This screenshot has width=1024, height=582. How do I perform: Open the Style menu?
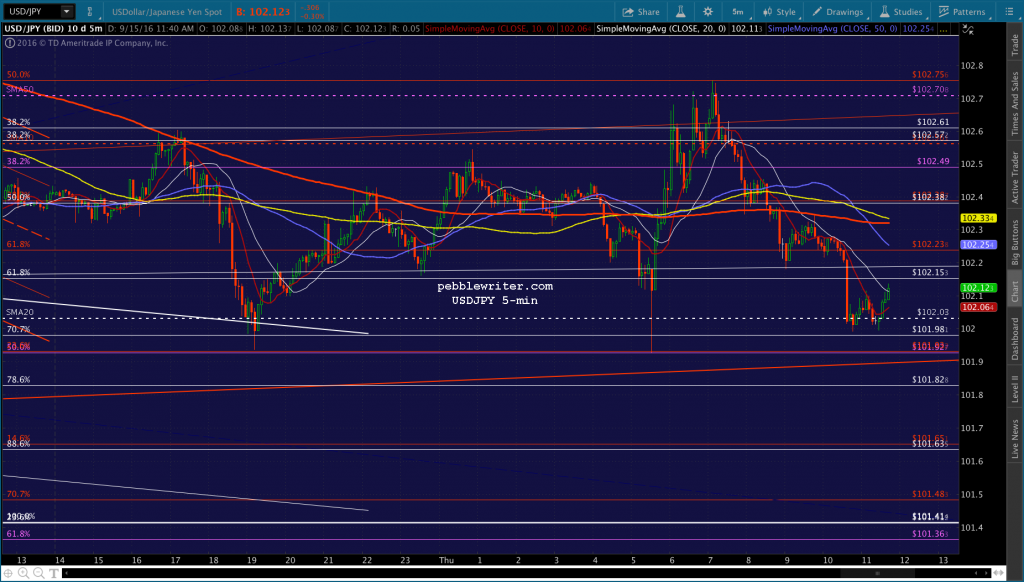point(779,12)
